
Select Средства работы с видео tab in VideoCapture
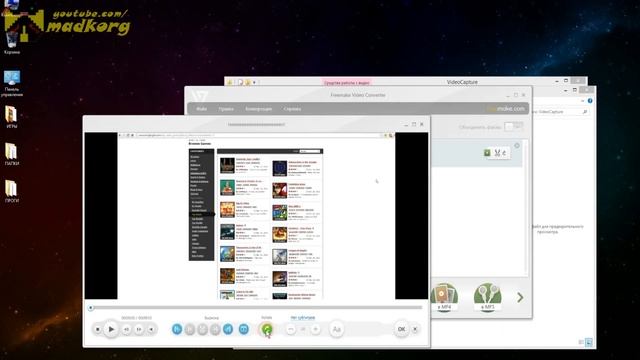tap(347, 82)
